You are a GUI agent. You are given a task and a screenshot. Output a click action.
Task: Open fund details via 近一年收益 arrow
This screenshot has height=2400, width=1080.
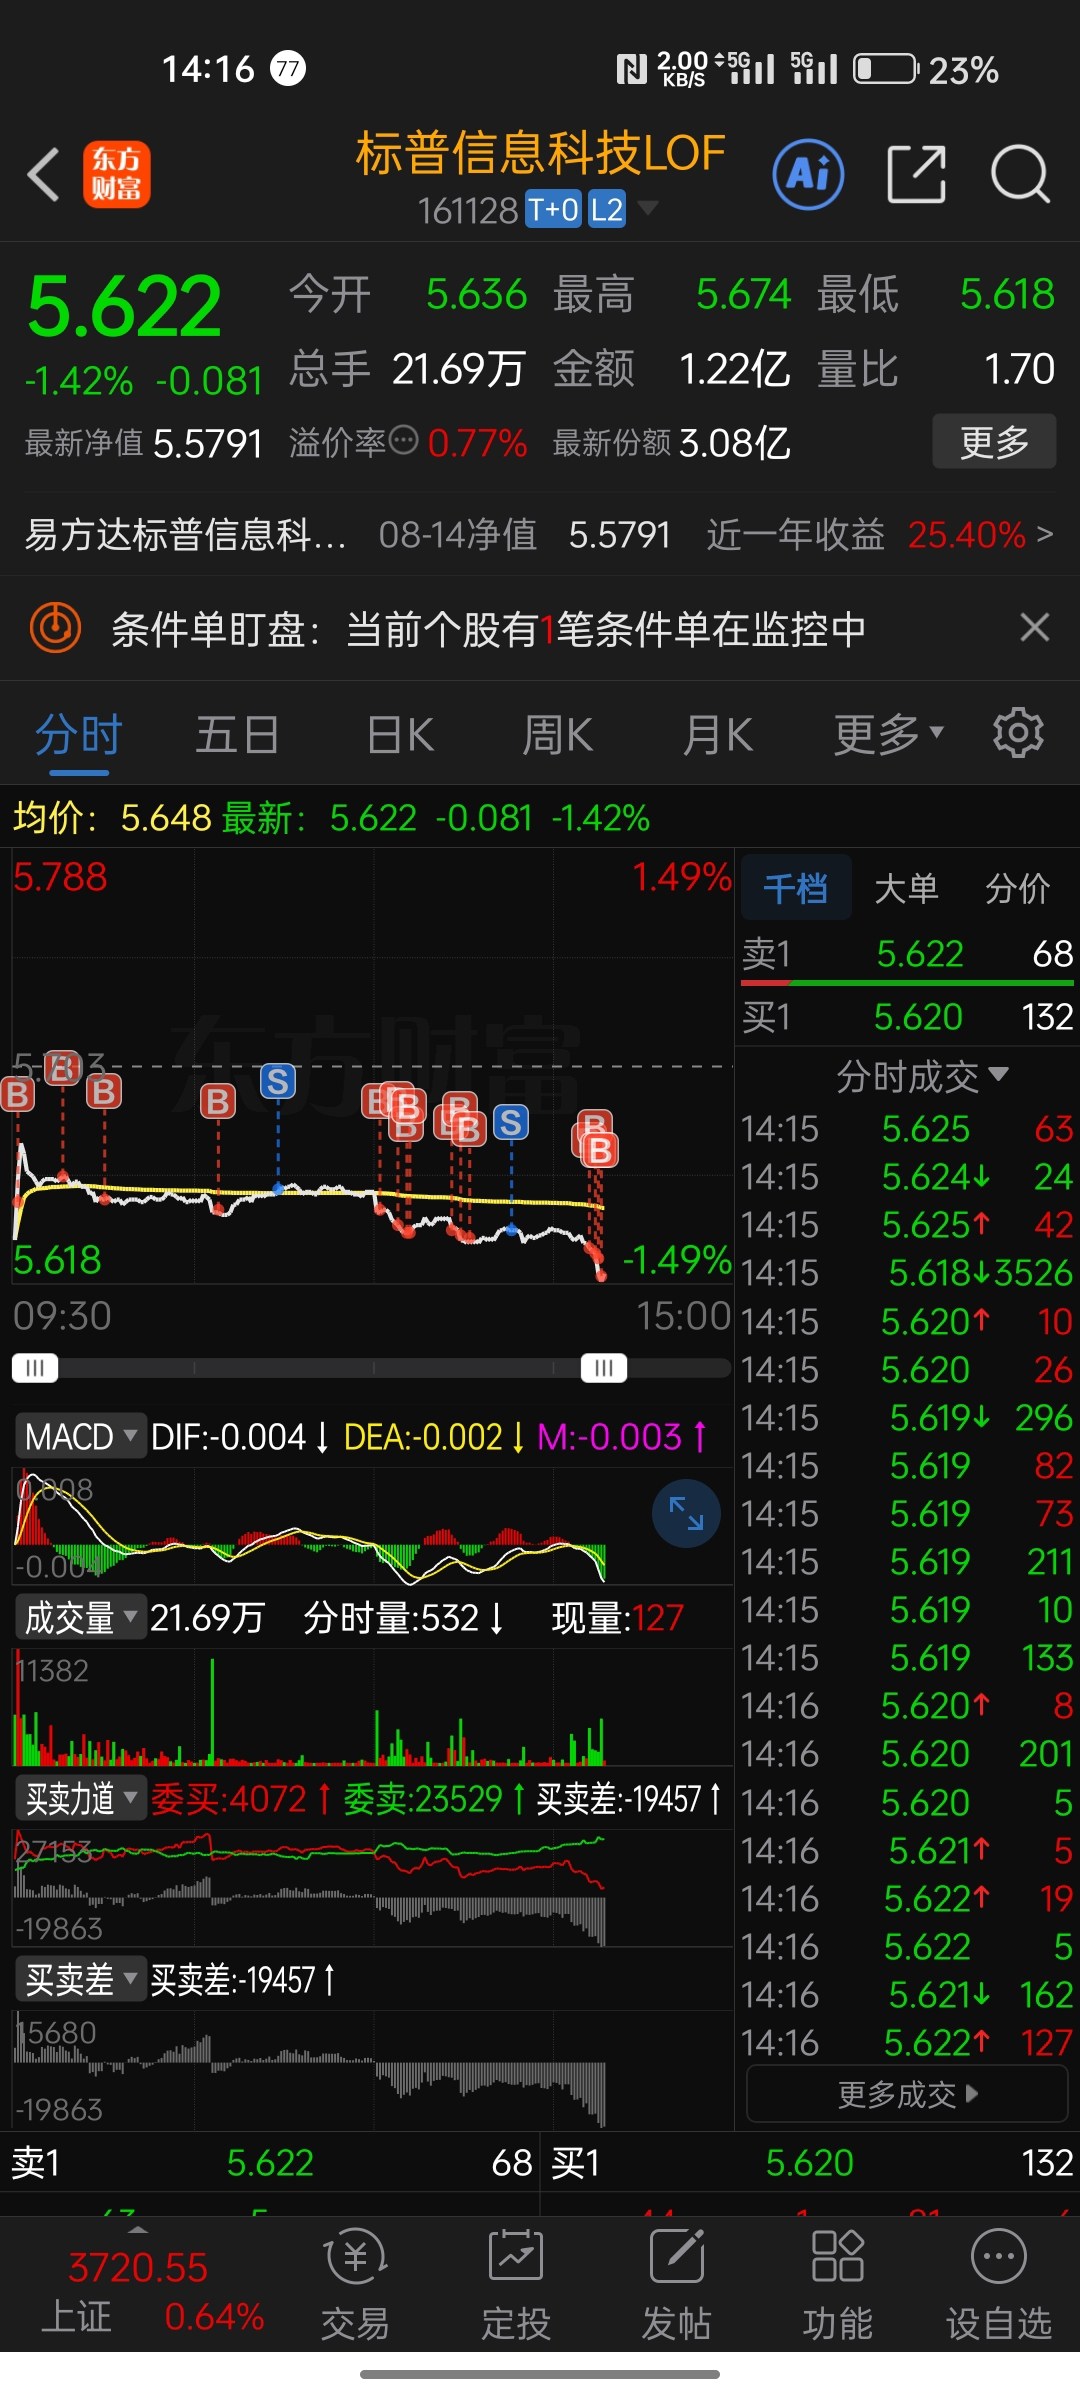1044,534
